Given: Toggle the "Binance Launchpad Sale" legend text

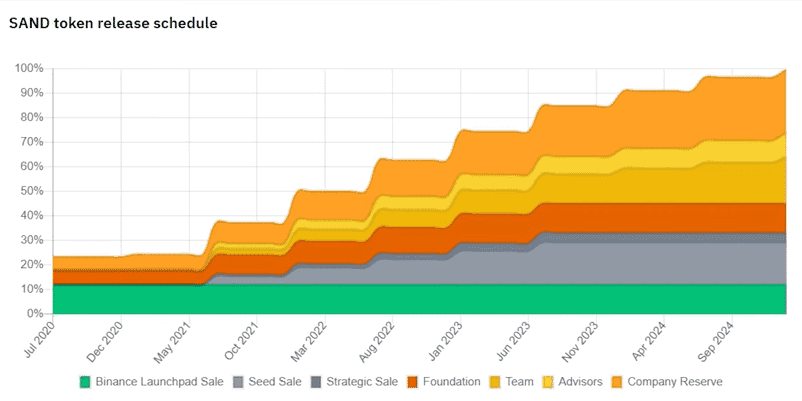Looking at the screenshot, I should point(159,381).
